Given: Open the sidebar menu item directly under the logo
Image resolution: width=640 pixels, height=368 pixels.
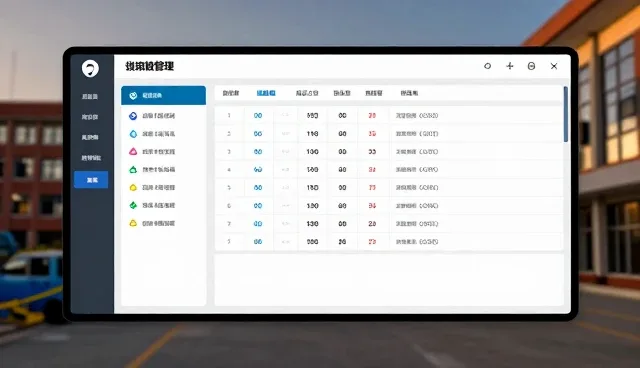Looking at the screenshot, I should click(x=90, y=97).
